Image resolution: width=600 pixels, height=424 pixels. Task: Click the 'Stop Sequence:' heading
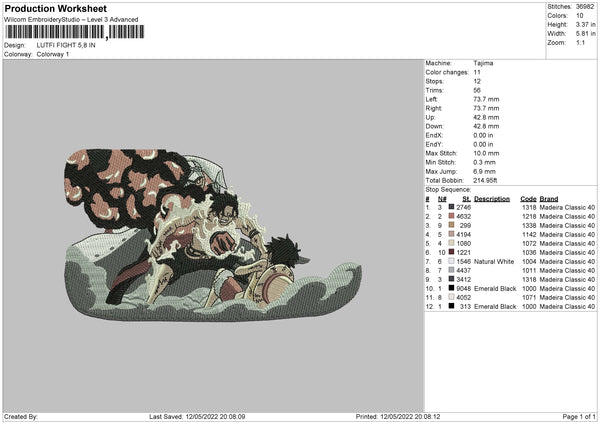448,189
